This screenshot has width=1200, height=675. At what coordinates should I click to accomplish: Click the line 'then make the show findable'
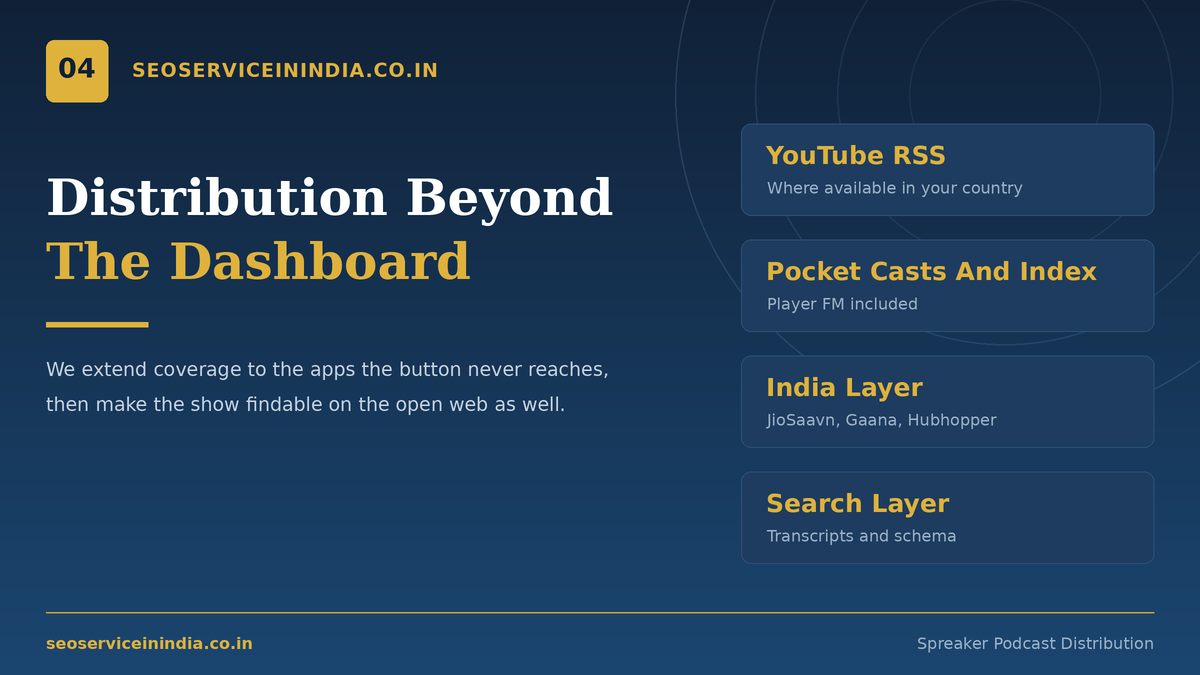point(305,405)
